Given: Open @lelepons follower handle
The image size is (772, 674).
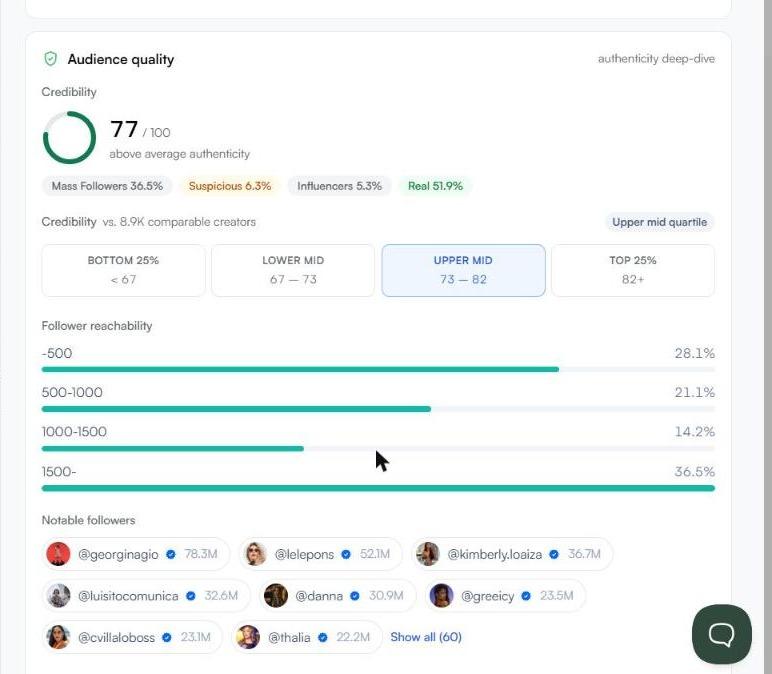Looking at the screenshot, I should (304, 554).
